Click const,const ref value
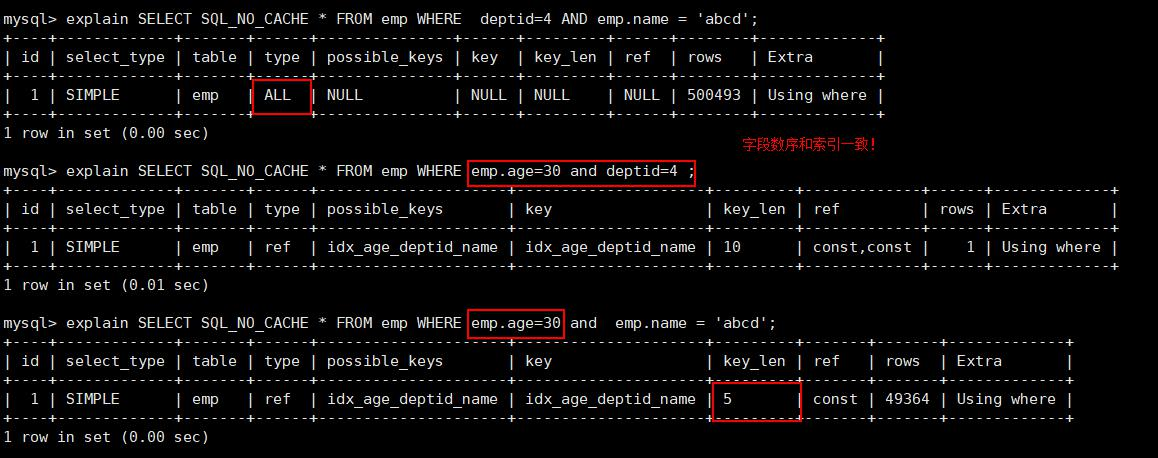1158x458 pixels. pyautogui.click(x=862, y=247)
